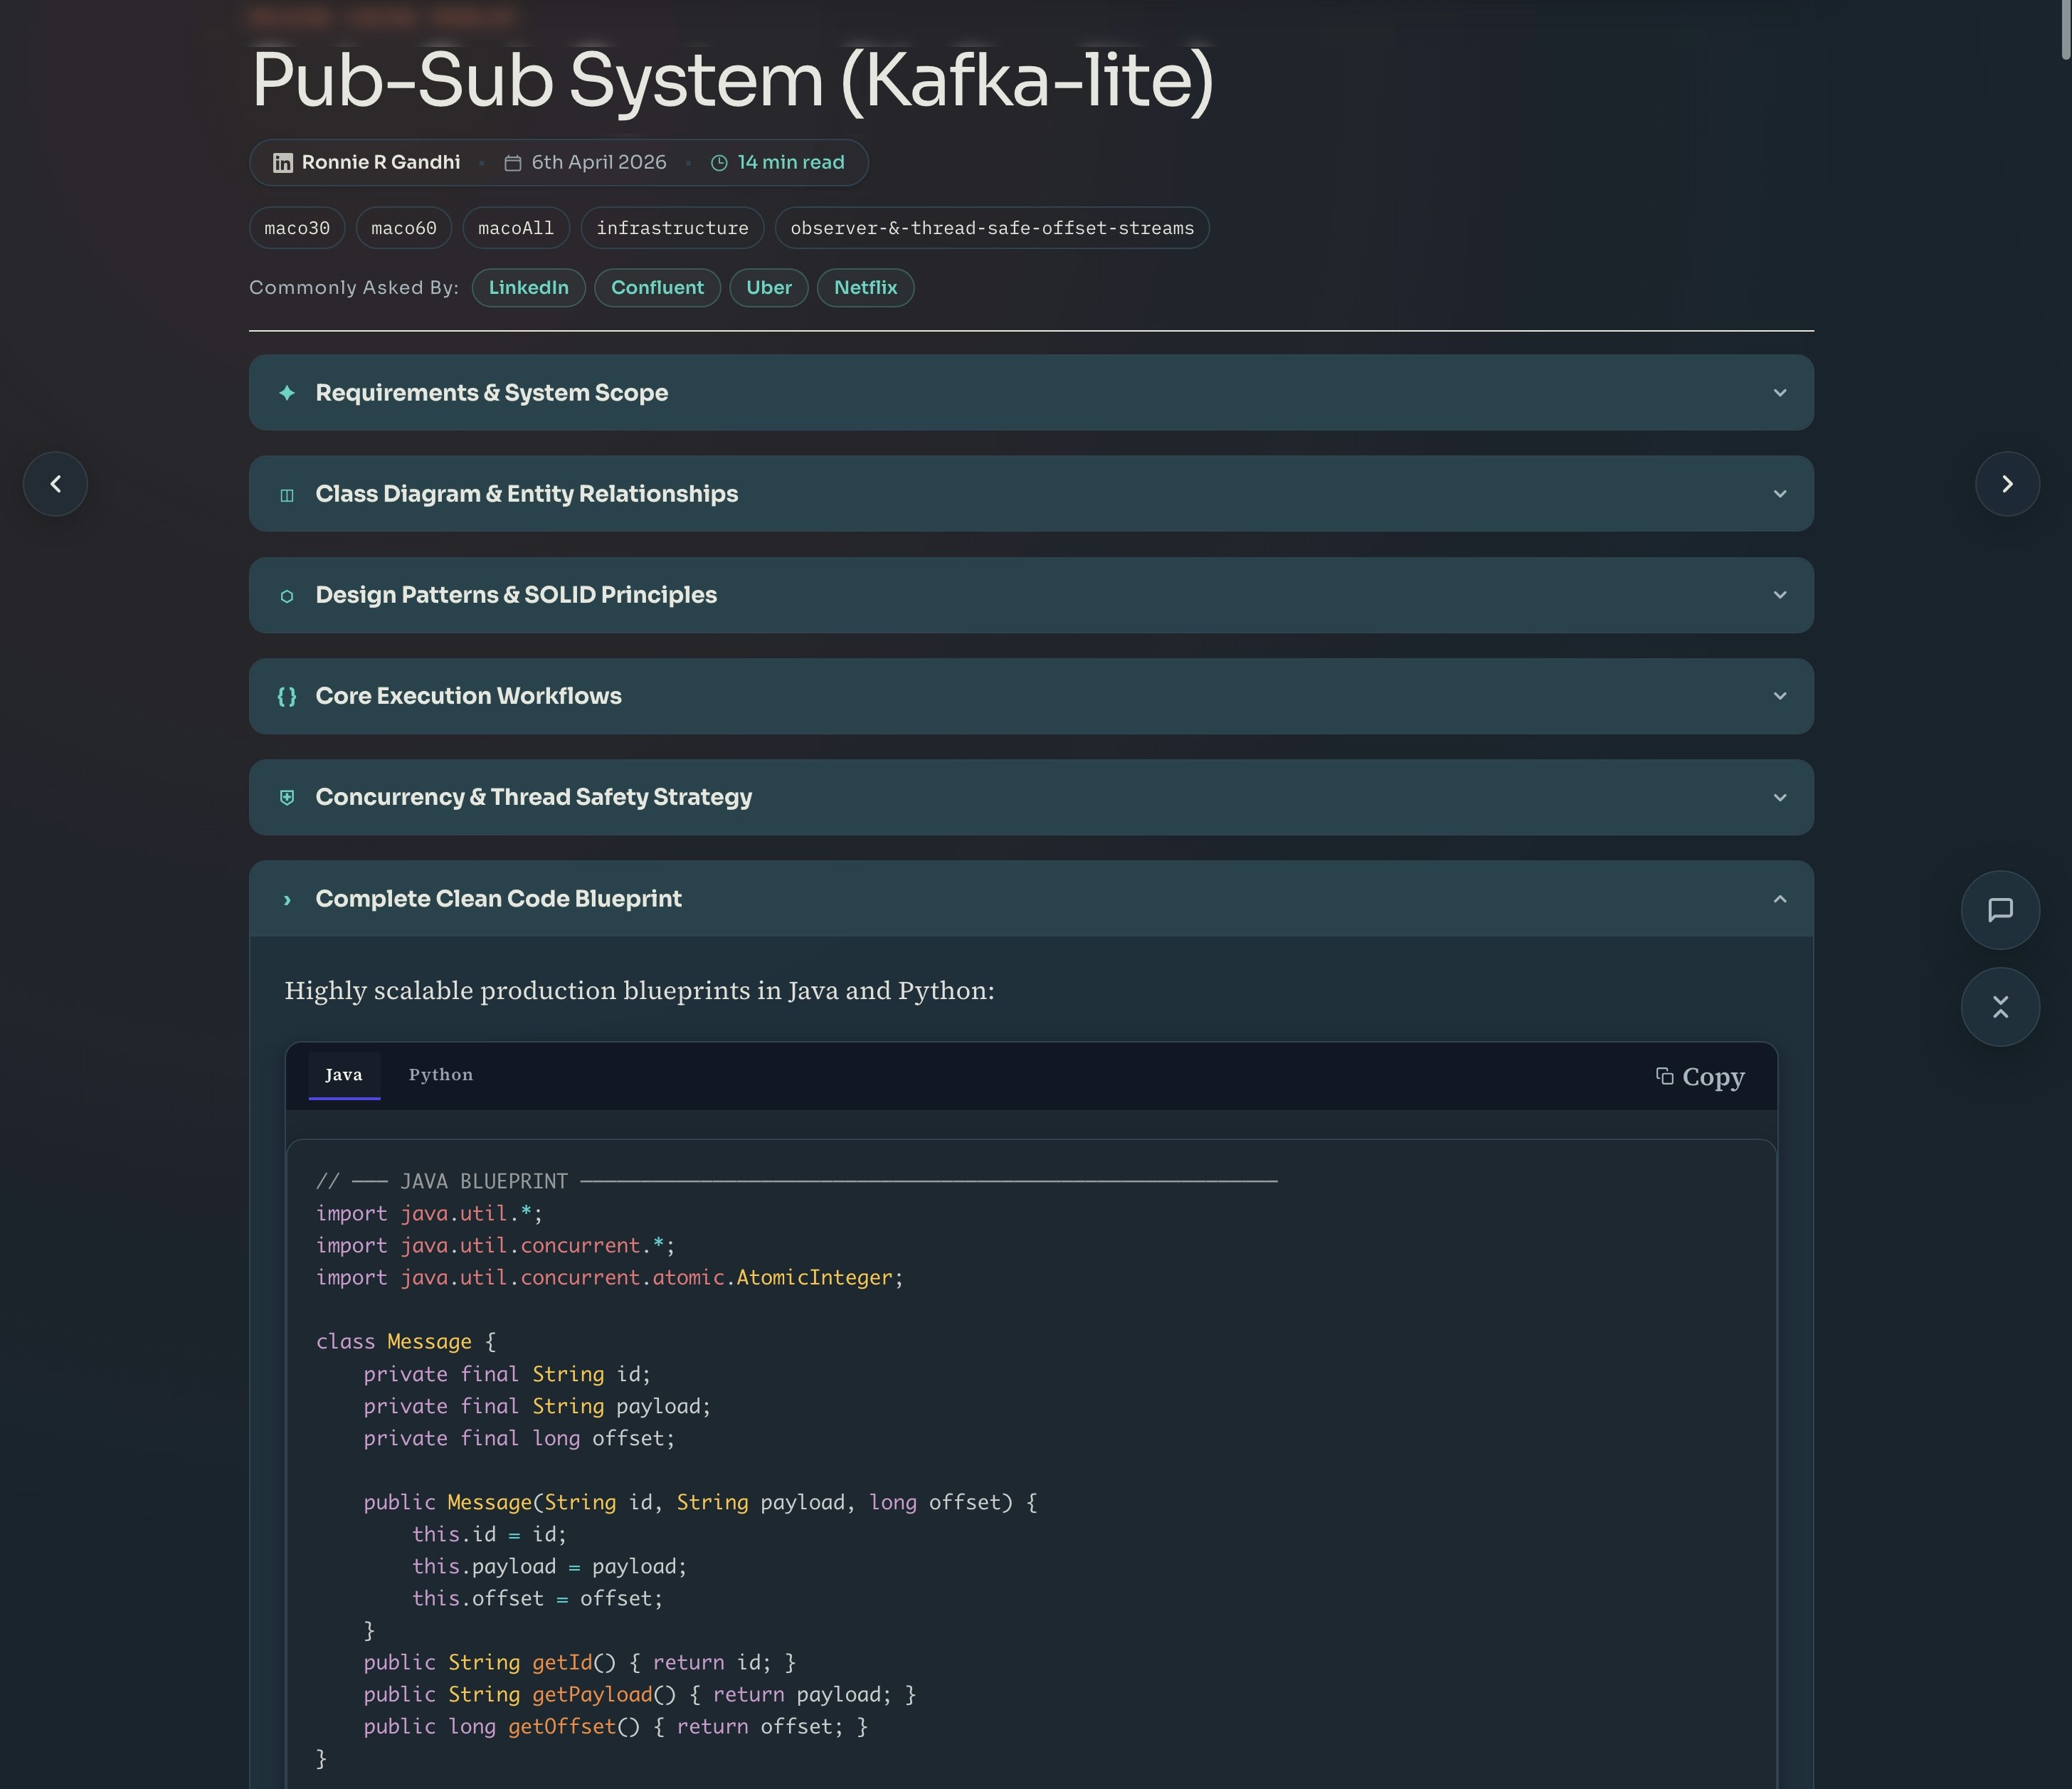Viewport: 2072px width, 1789px height.
Task: Click the clock icon beside 14 min read
Action: coord(719,163)
